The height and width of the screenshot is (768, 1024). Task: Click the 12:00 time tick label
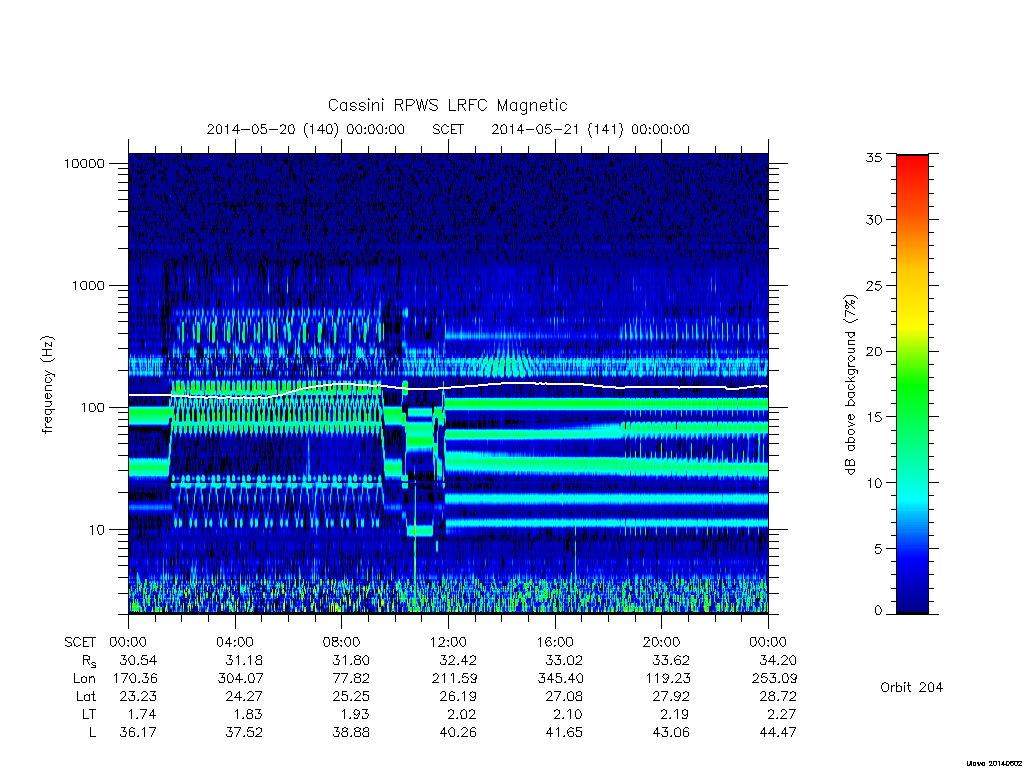click(x=448, y=642)
